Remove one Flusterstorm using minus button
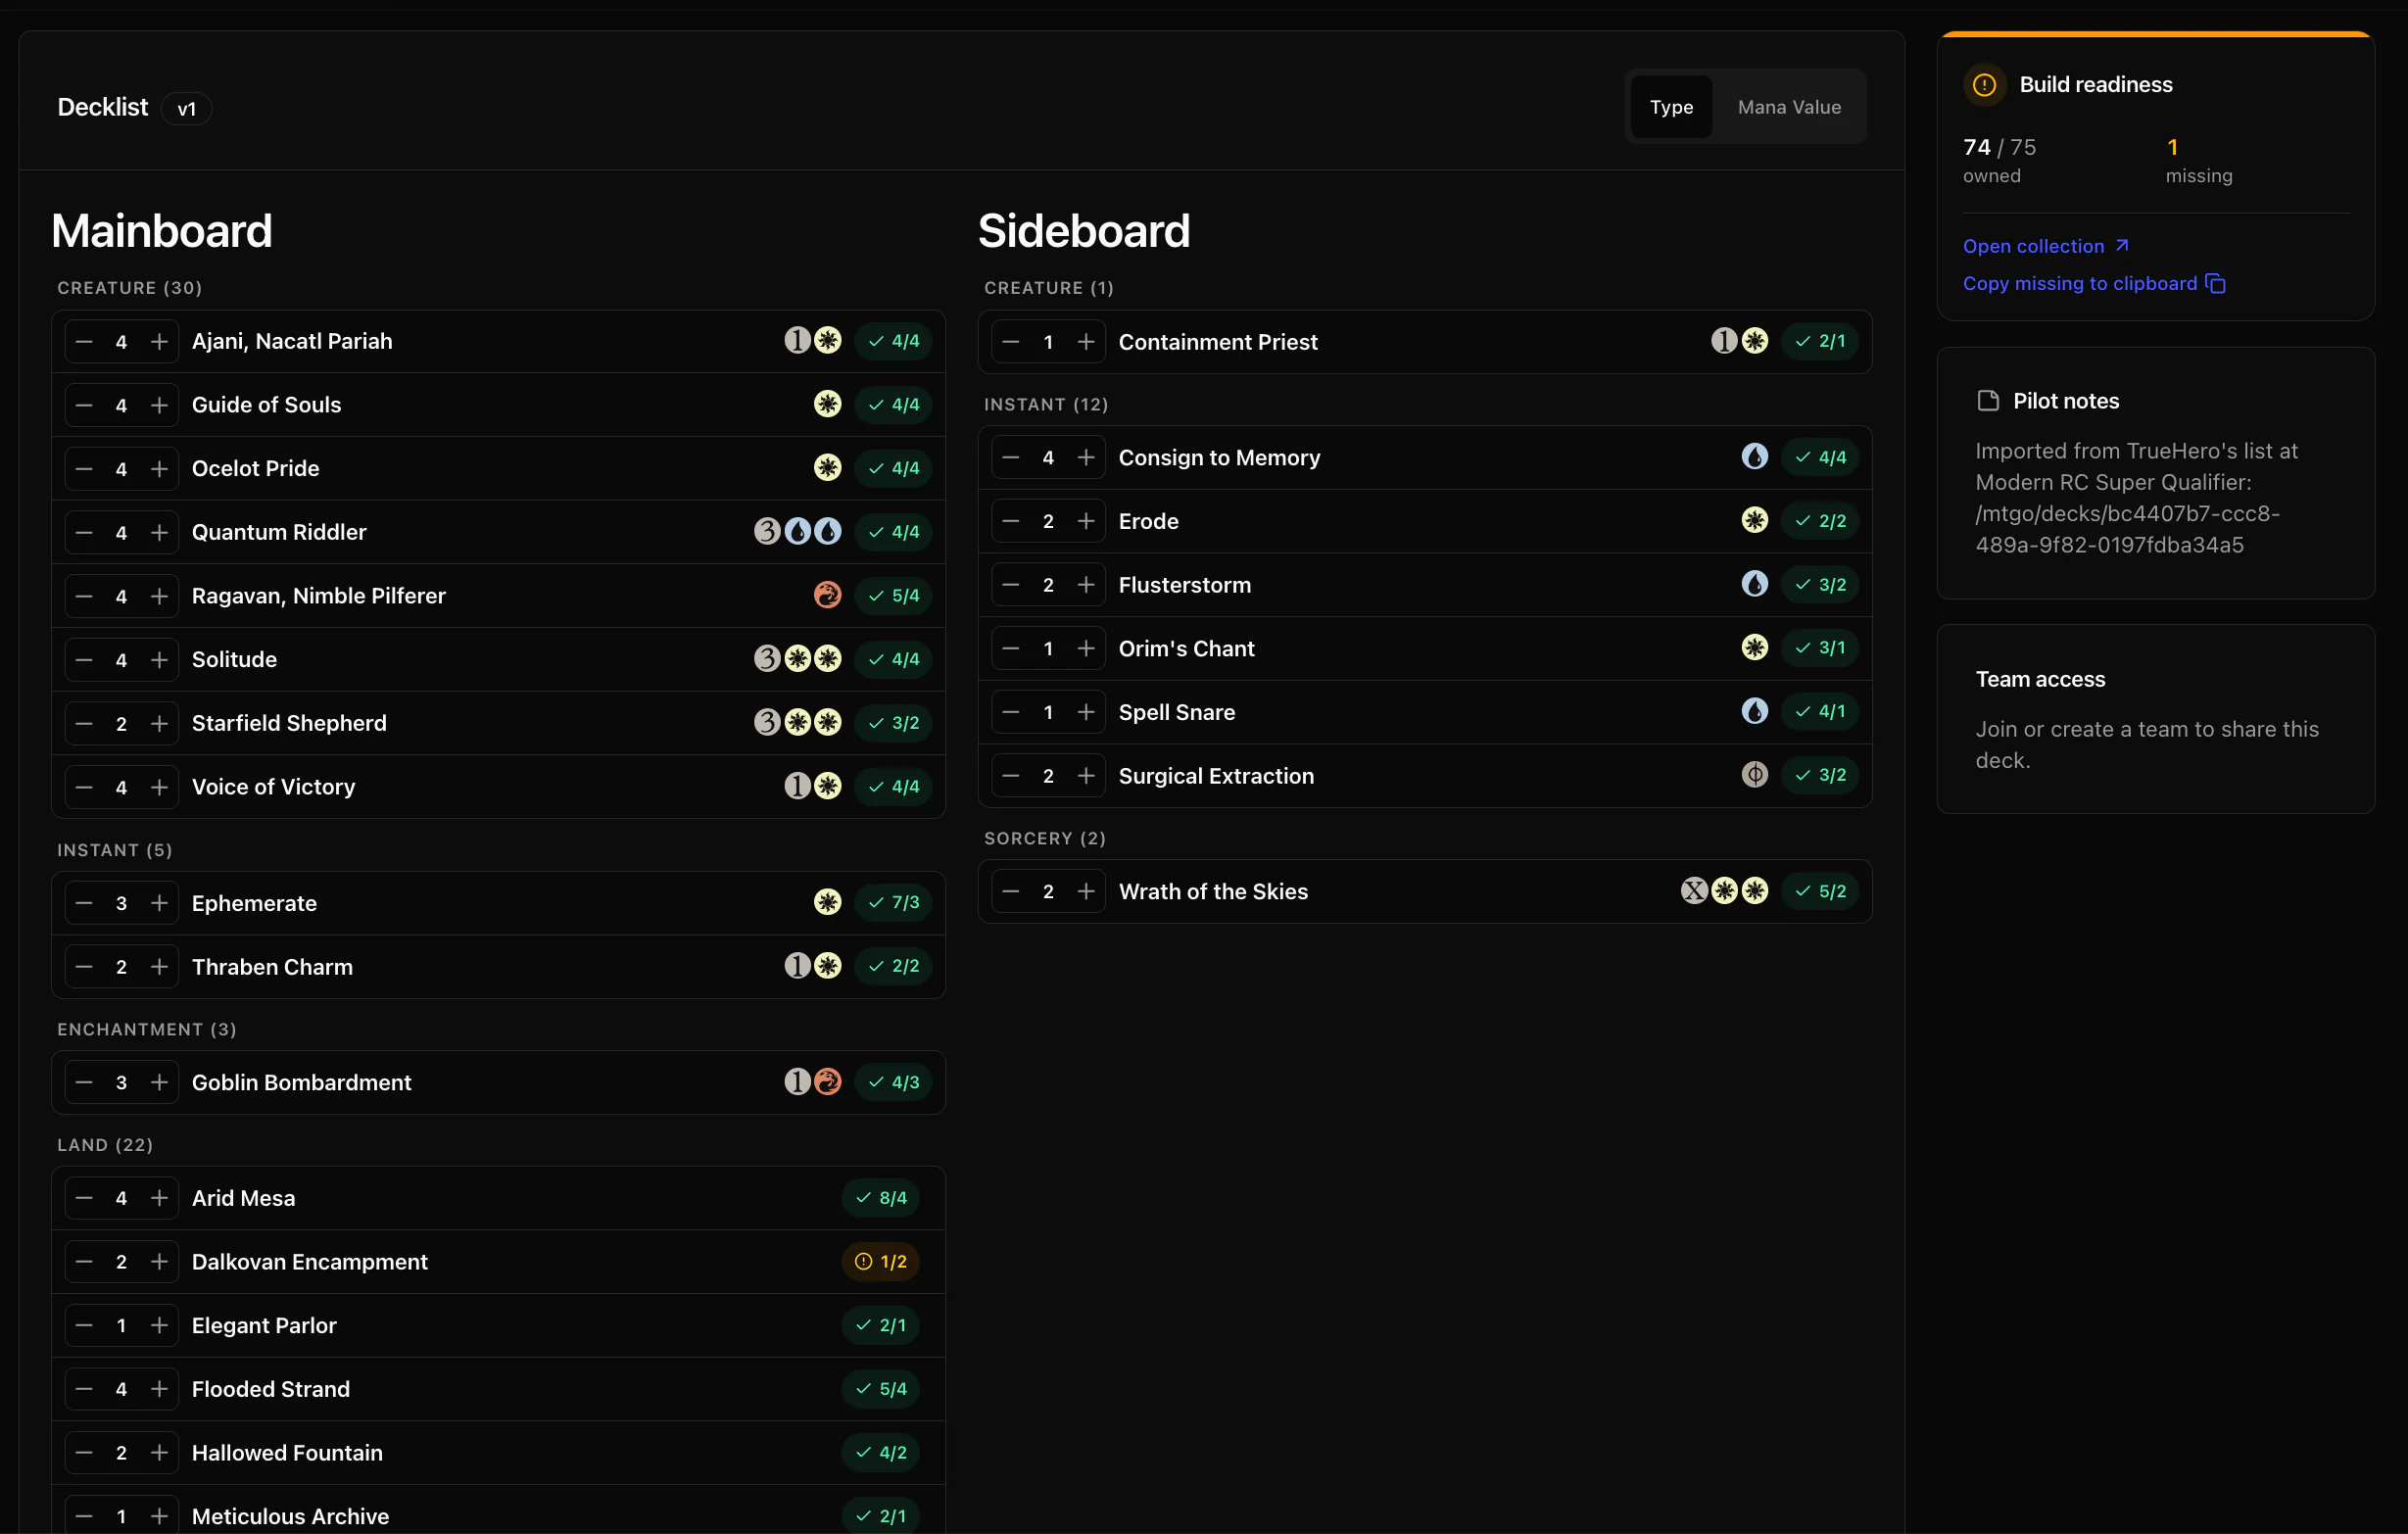This screenshot has height=1534, width=2408. pos(1011,585)
